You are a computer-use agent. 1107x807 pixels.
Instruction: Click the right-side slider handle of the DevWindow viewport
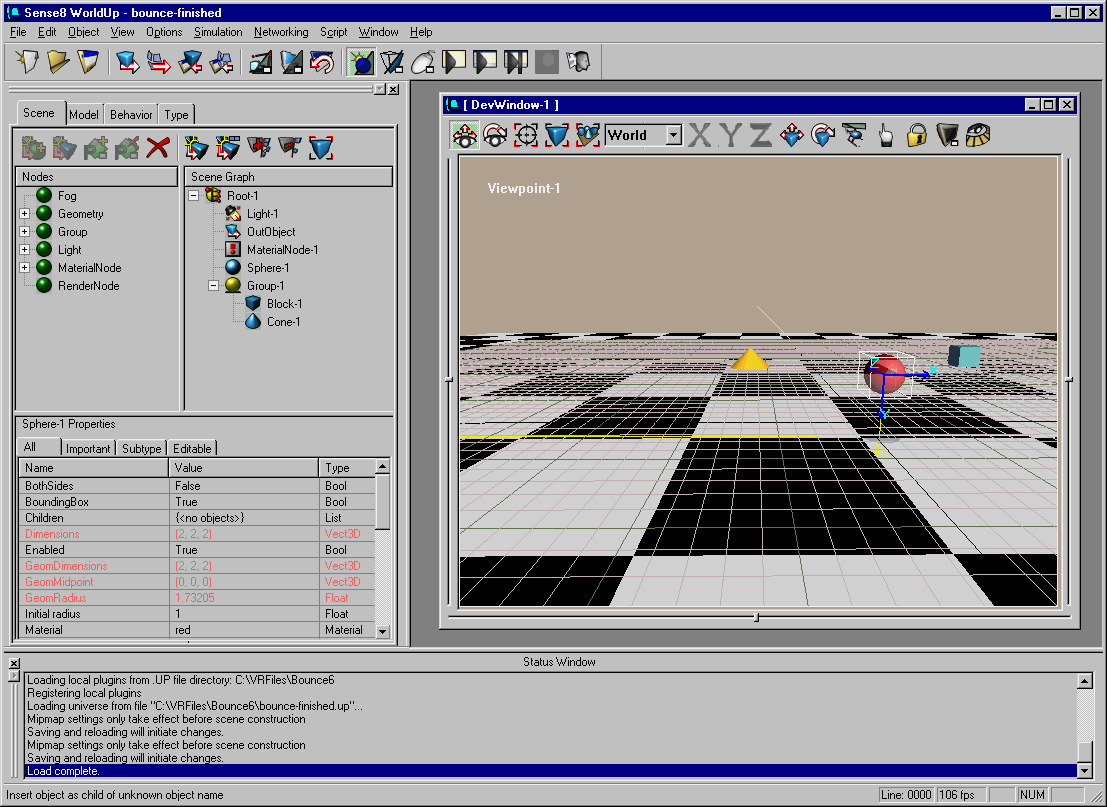(x=1069, y=379)
